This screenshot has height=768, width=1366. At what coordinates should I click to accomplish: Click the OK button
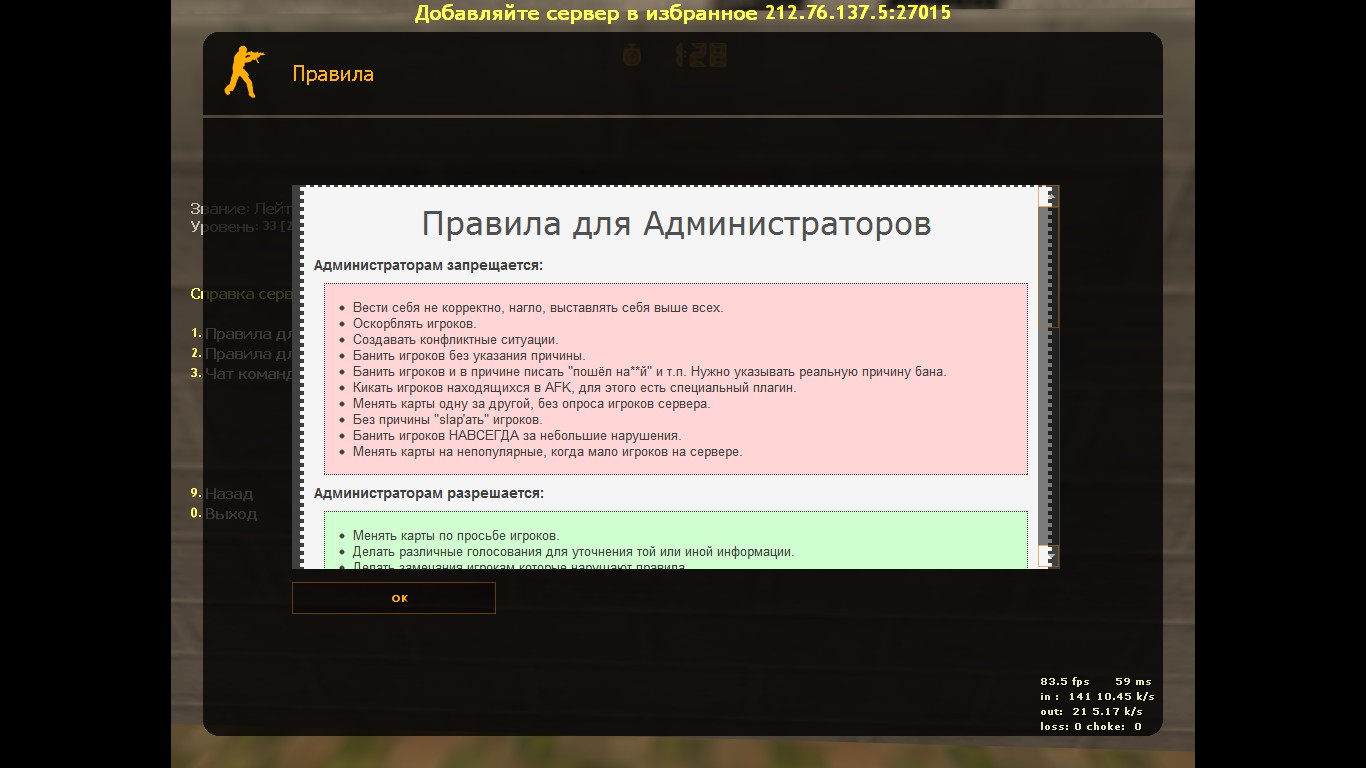(x=393, y=598)
